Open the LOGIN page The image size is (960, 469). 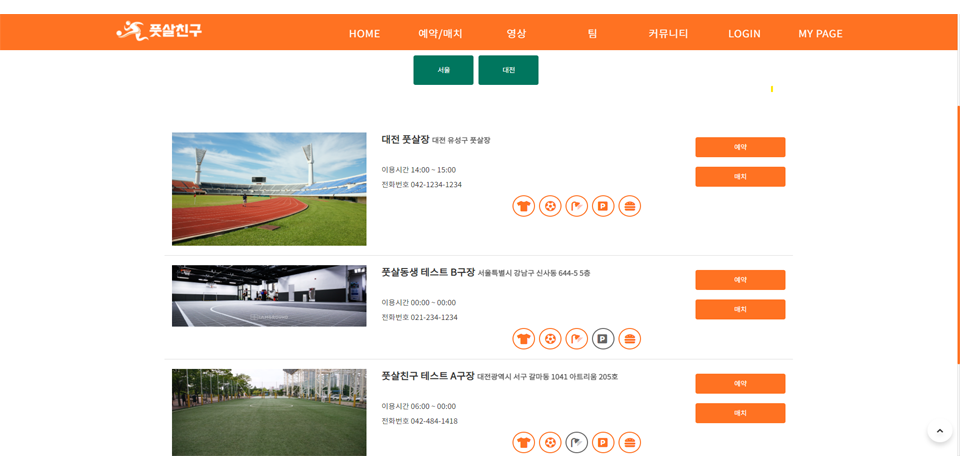(x=744, y=33)
